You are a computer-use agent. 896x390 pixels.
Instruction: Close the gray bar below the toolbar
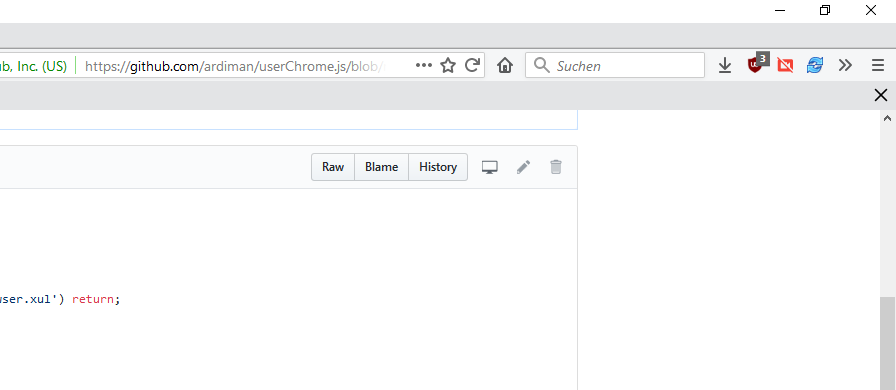coord(881,95)
